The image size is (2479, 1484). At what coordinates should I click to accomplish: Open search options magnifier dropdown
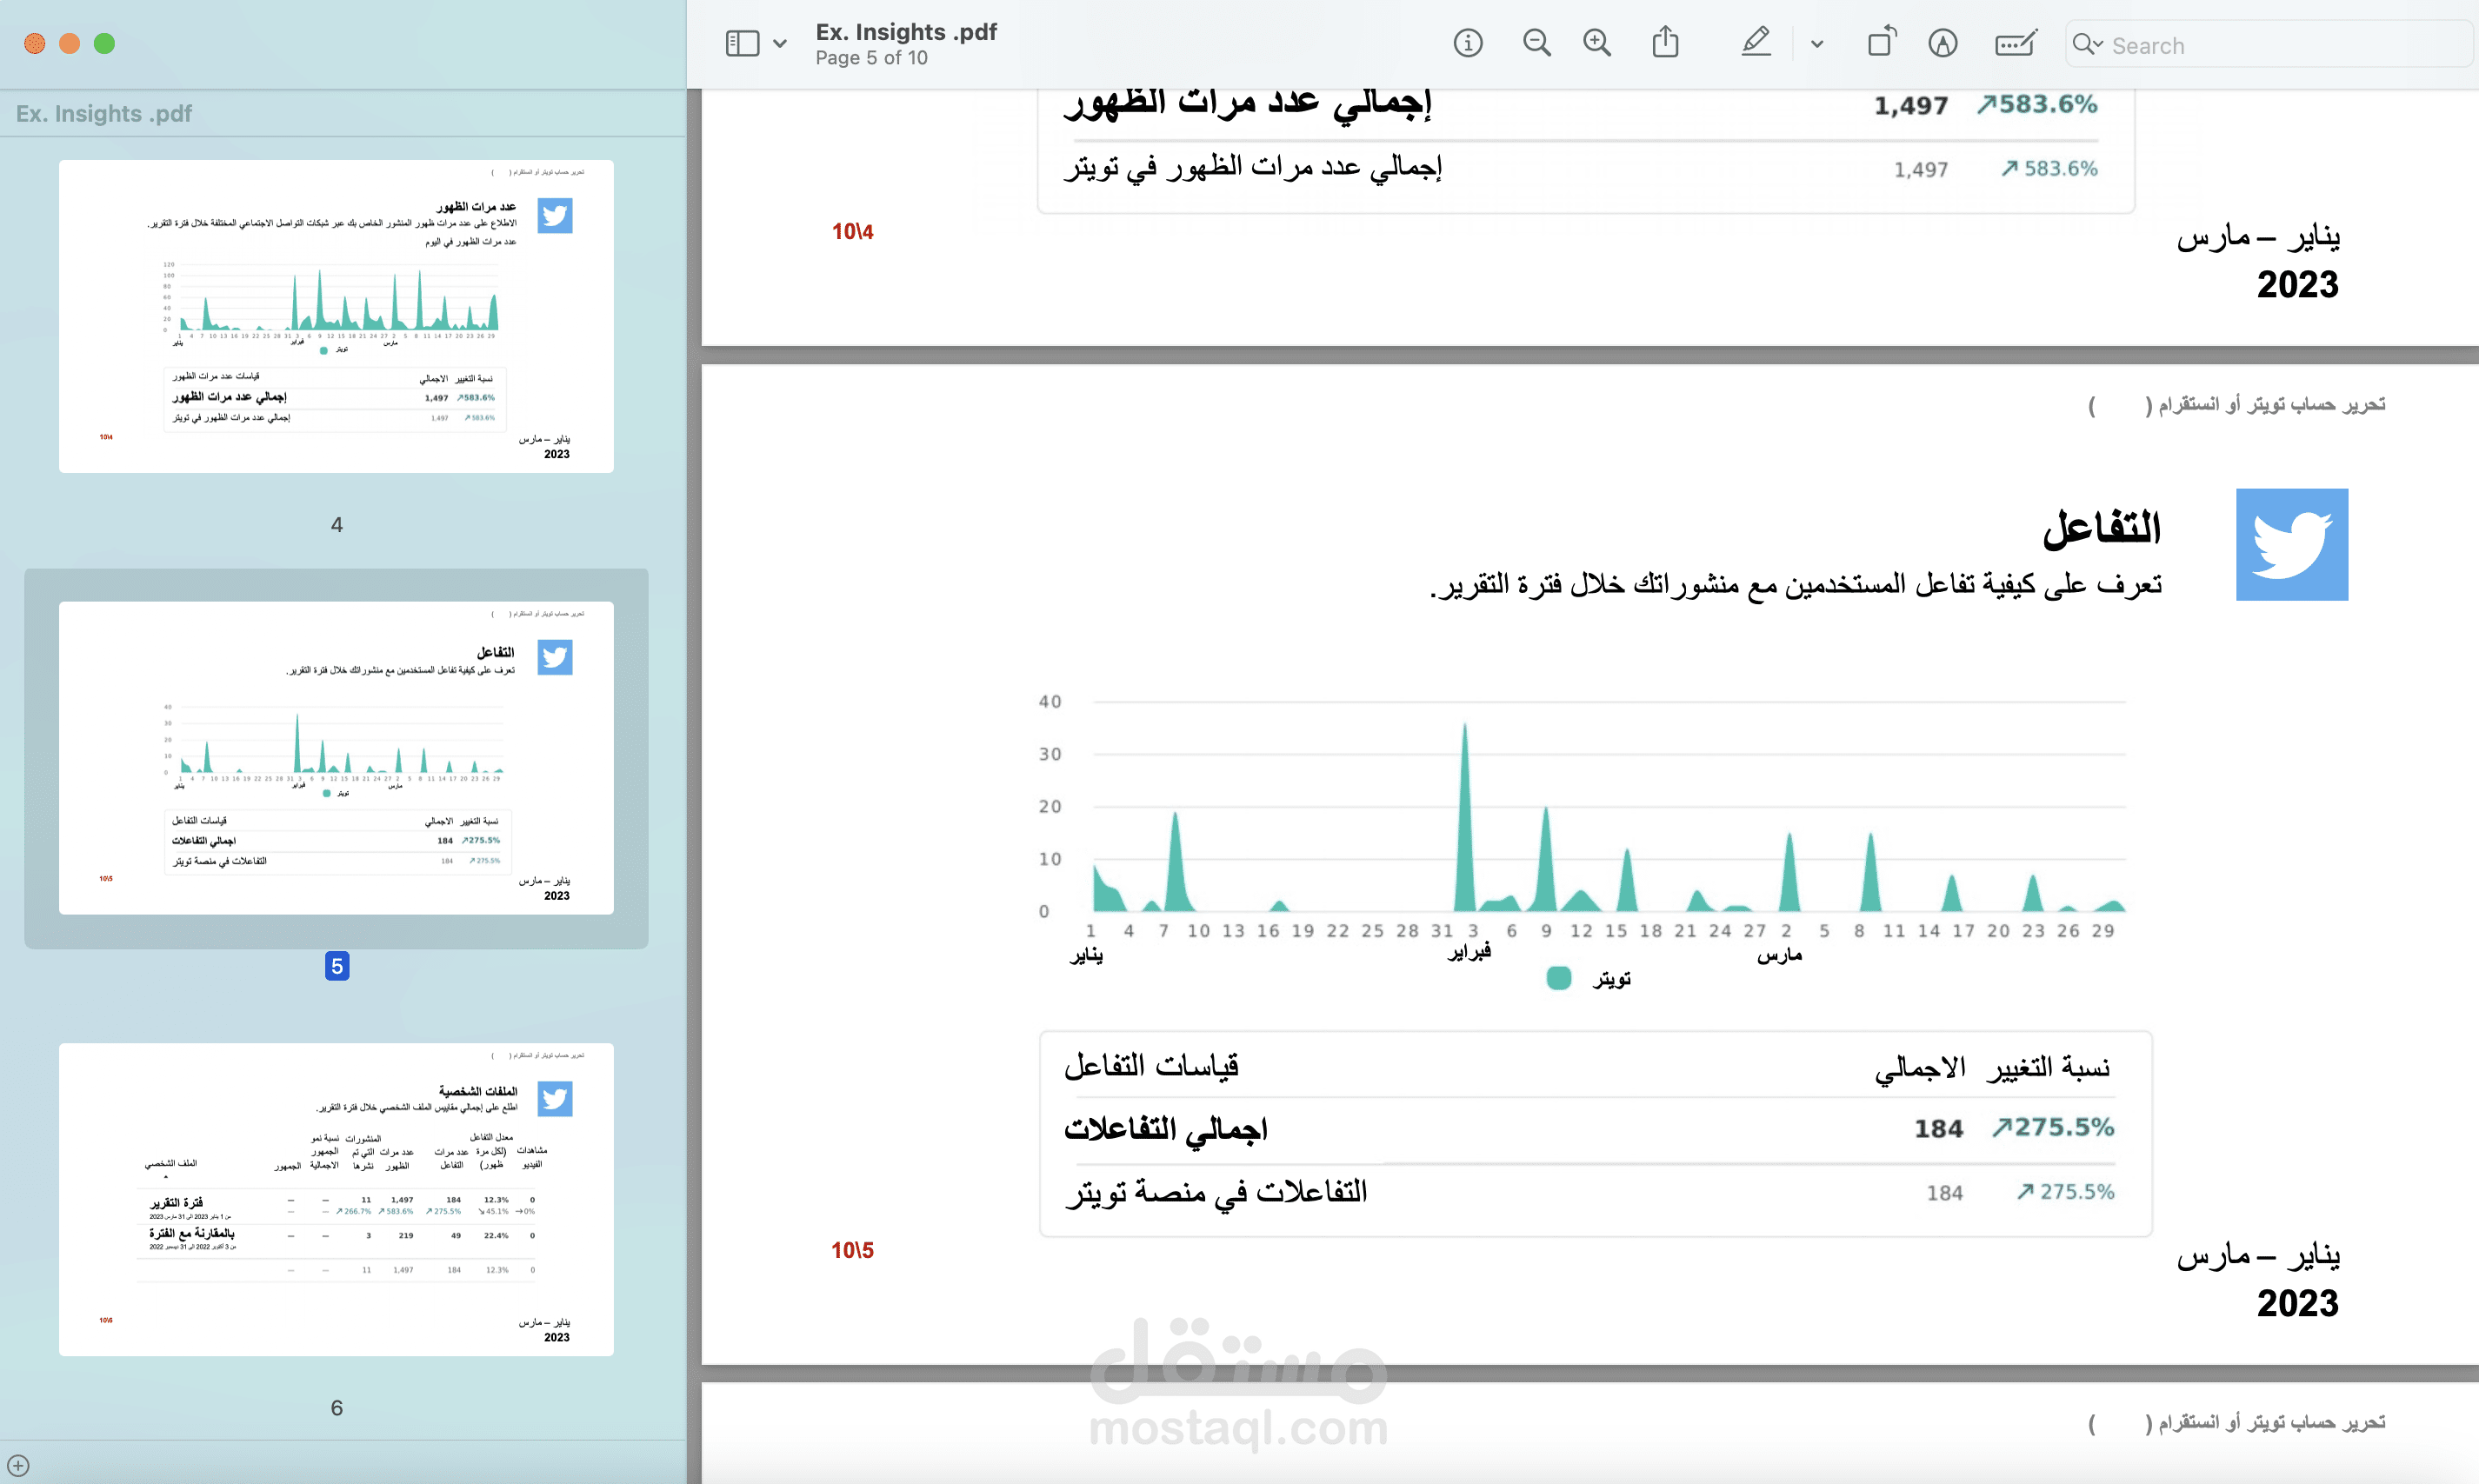2087,44
